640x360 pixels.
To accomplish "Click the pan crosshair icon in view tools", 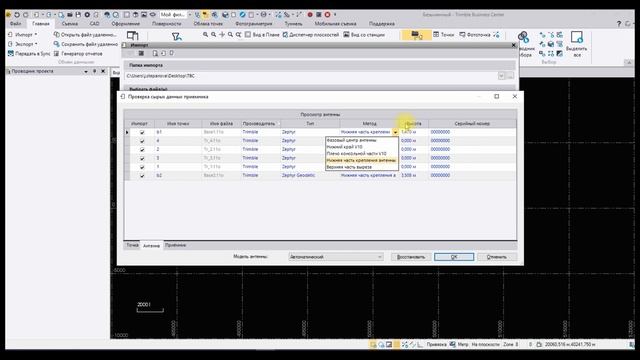I will tap(222, 35).
